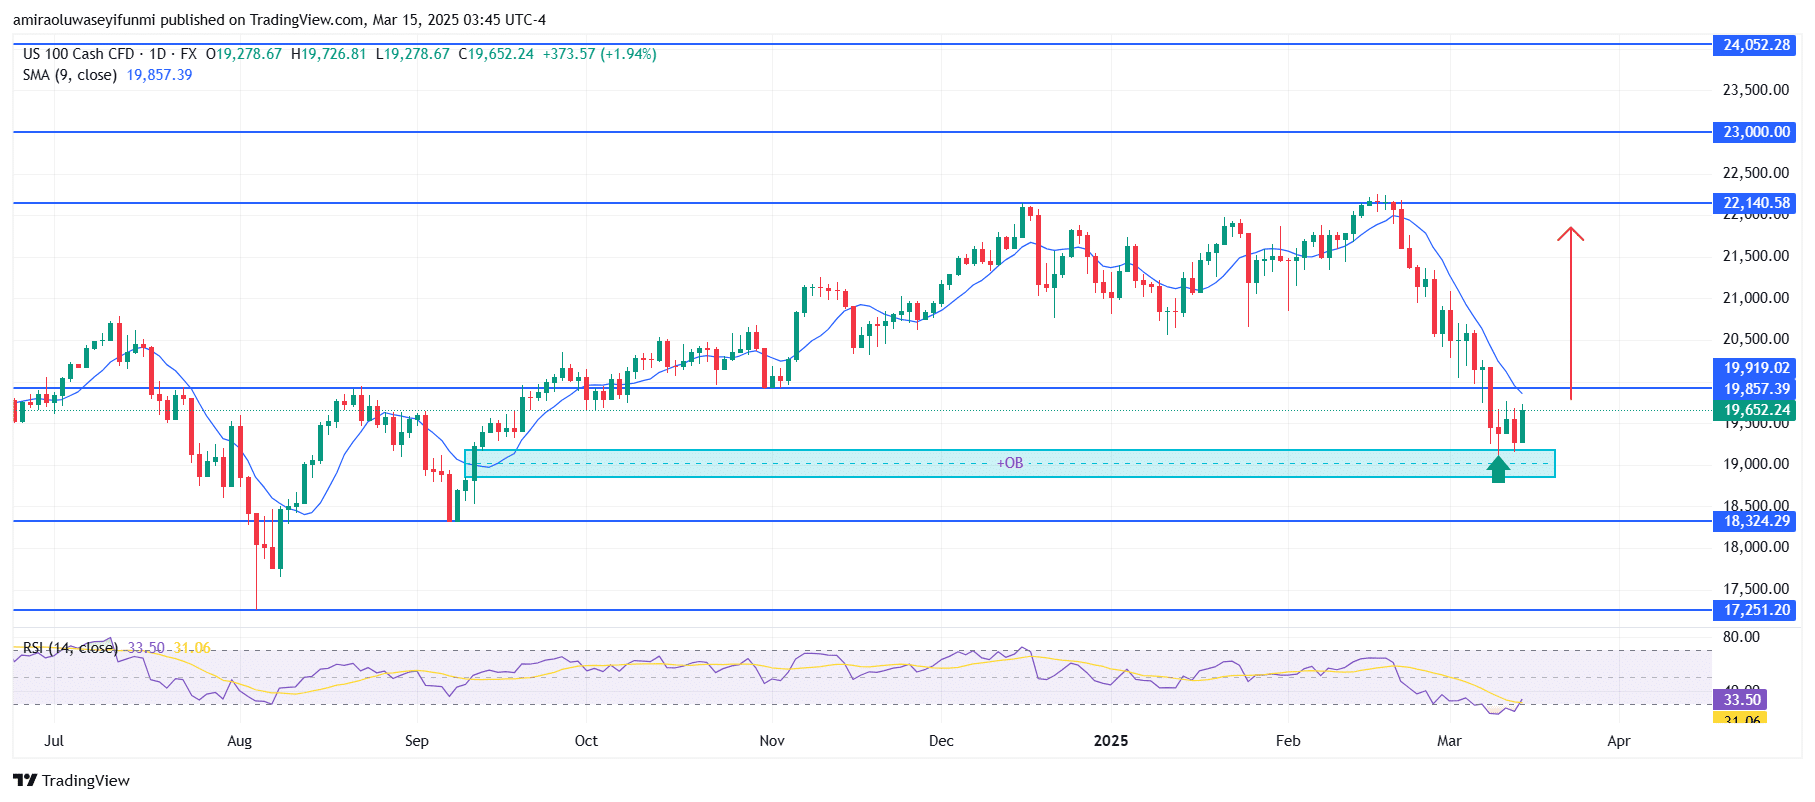
Task: Click the 19,000.00 price axis tick
Action: coord(1755,464)
